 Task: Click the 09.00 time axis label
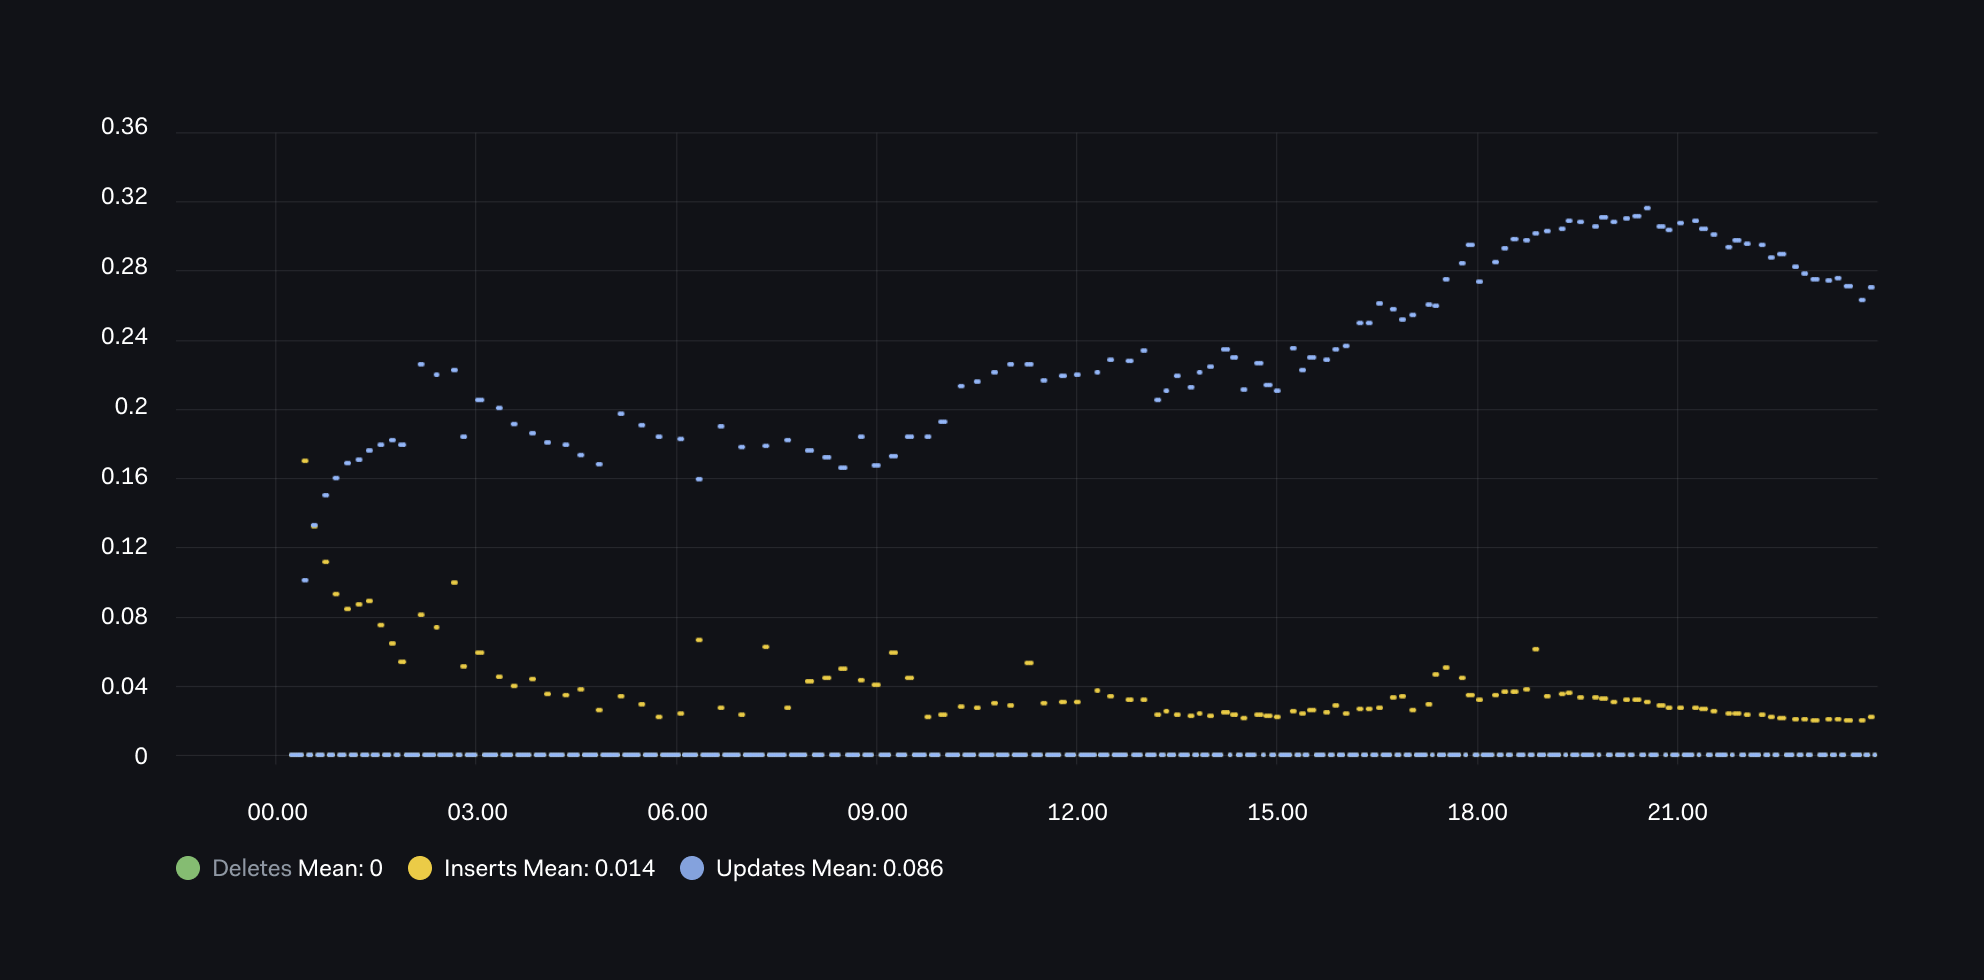877,812
